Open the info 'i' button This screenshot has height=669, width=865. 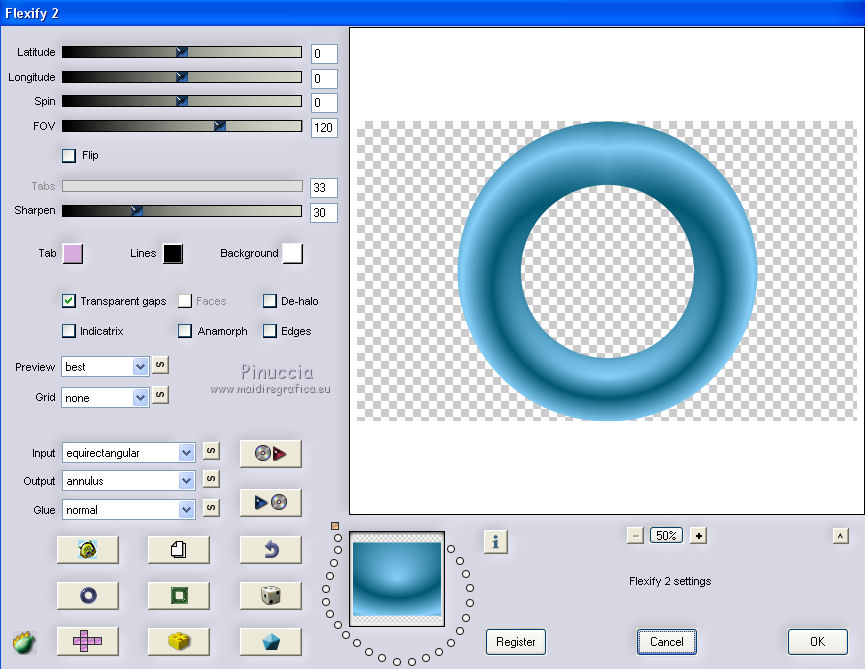[495, 542]
